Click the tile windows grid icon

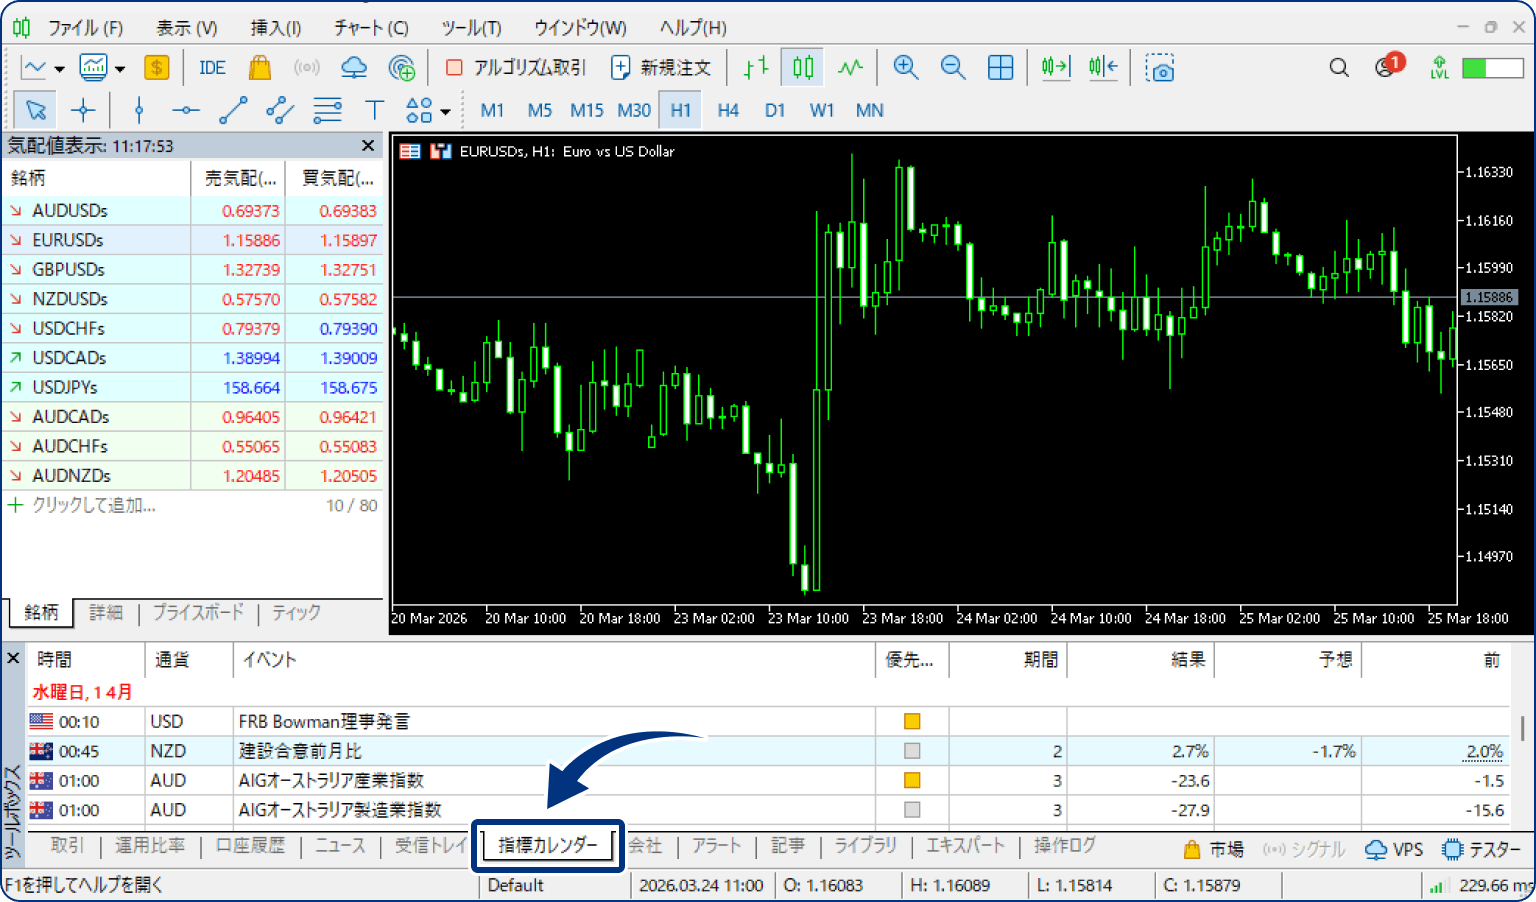[1000, 67]
